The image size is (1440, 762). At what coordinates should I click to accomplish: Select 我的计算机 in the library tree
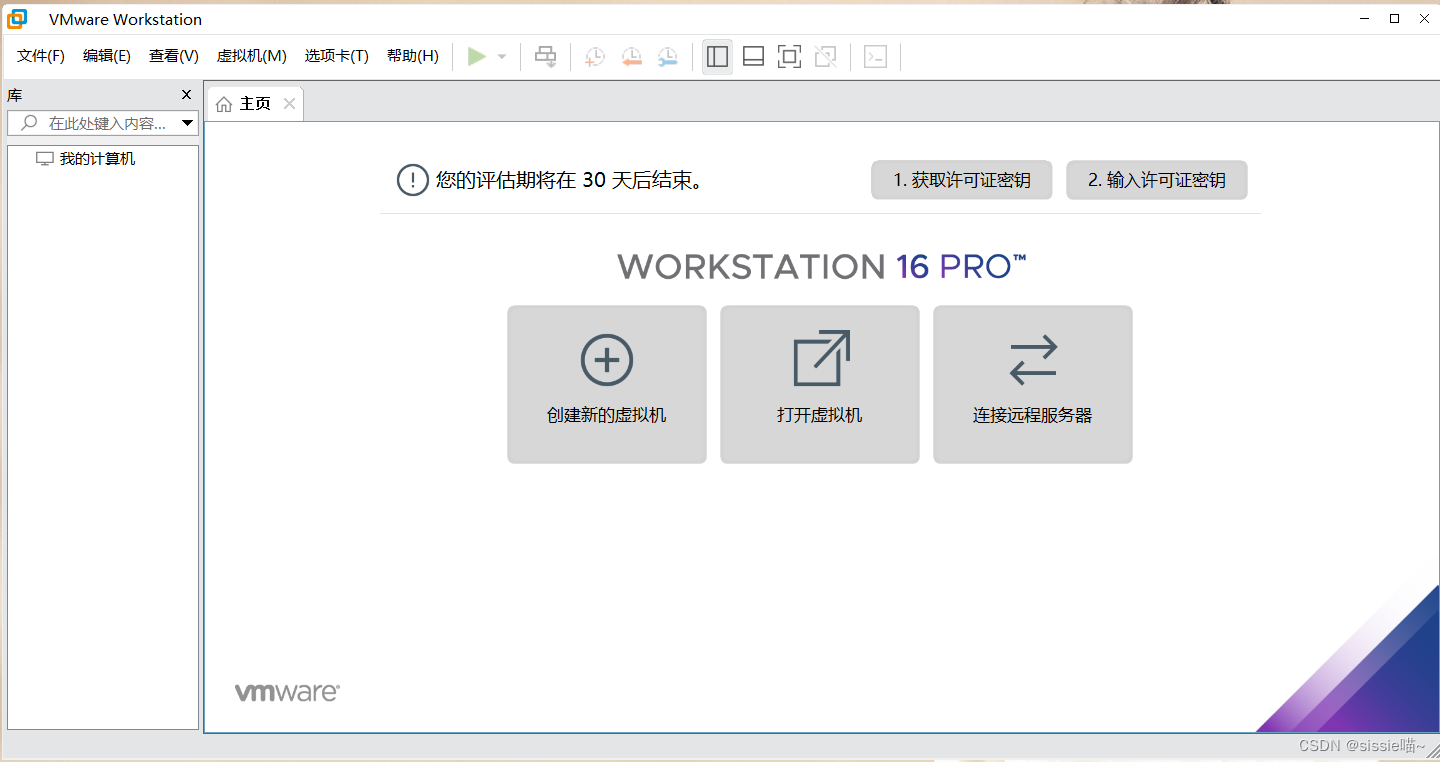(97, 159)
